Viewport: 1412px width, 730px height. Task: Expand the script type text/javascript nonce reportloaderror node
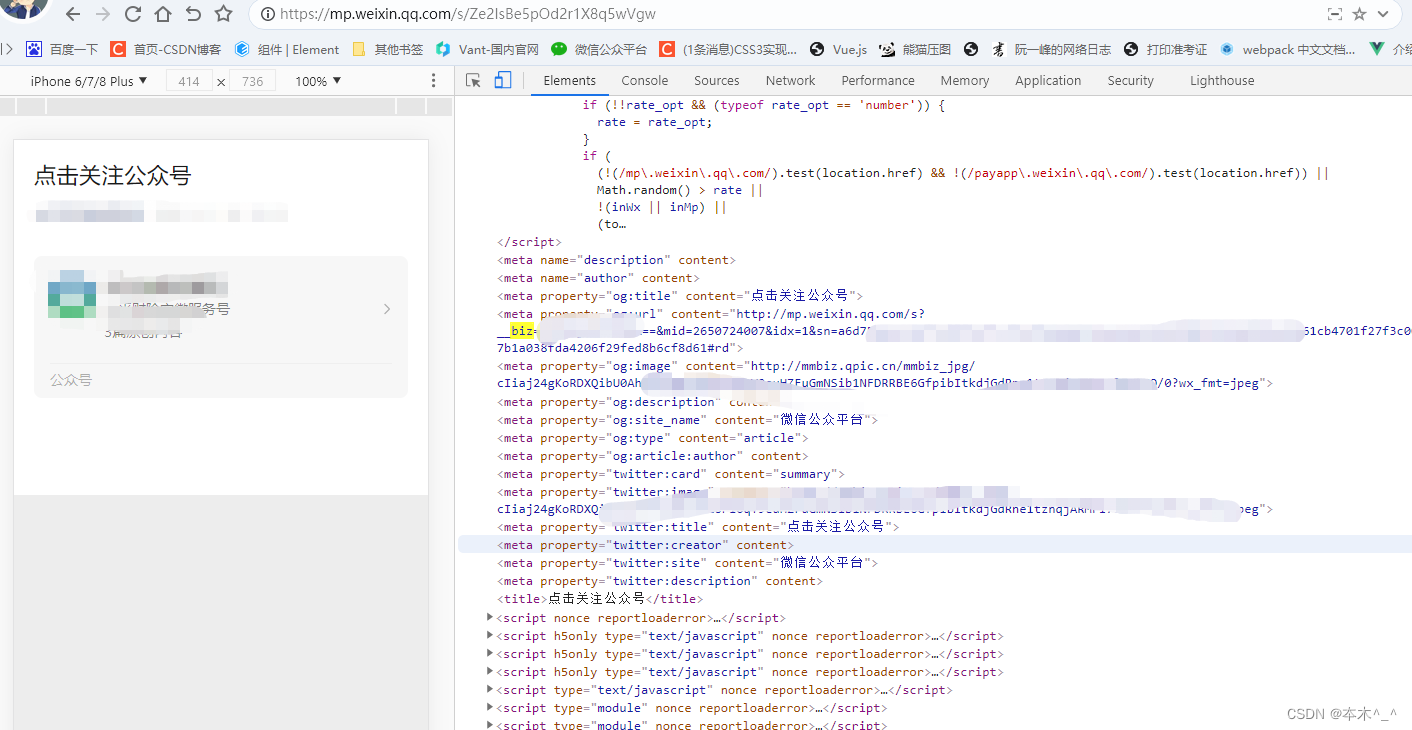coord(491,689)
